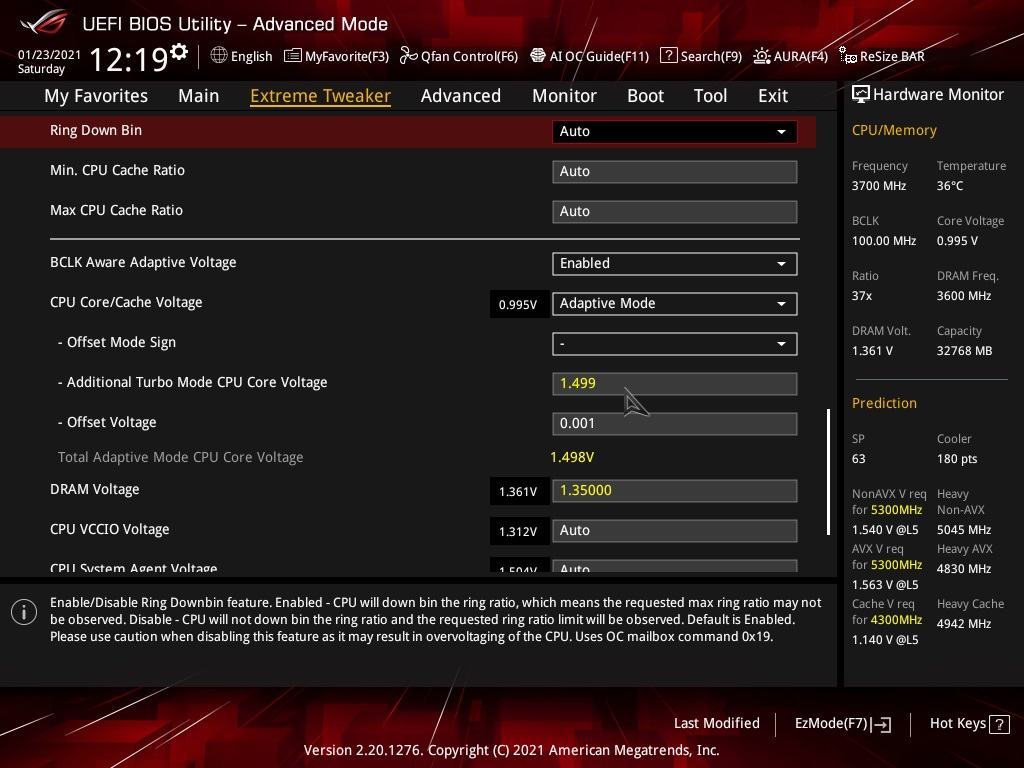Viewport: 1024px width, 768px height.
Task: Open MyFavorite(F3) list icon
Action: pyautogui.click(x=293, y=56)
